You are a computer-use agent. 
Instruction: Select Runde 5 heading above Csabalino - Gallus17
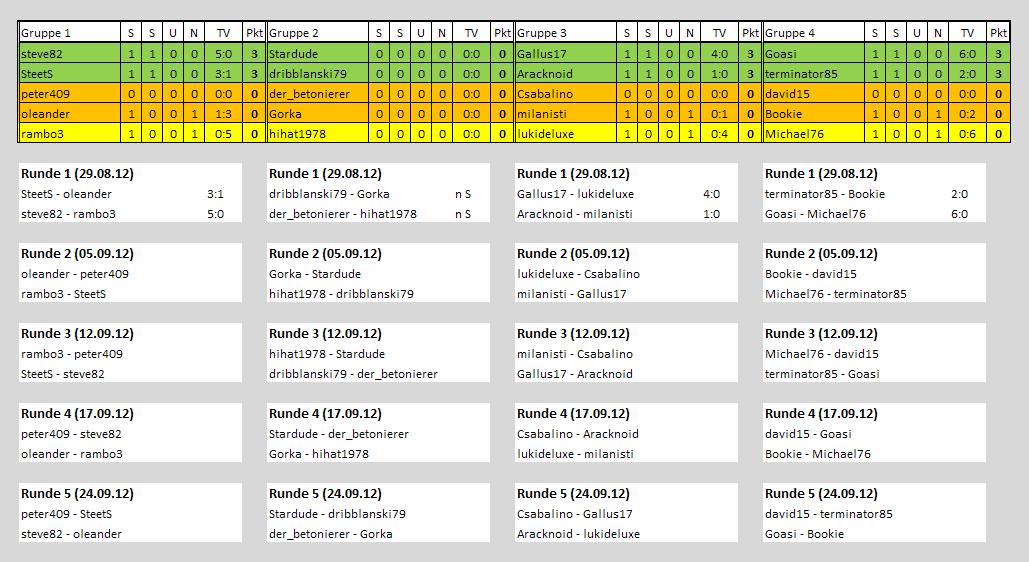coord(573,493)
